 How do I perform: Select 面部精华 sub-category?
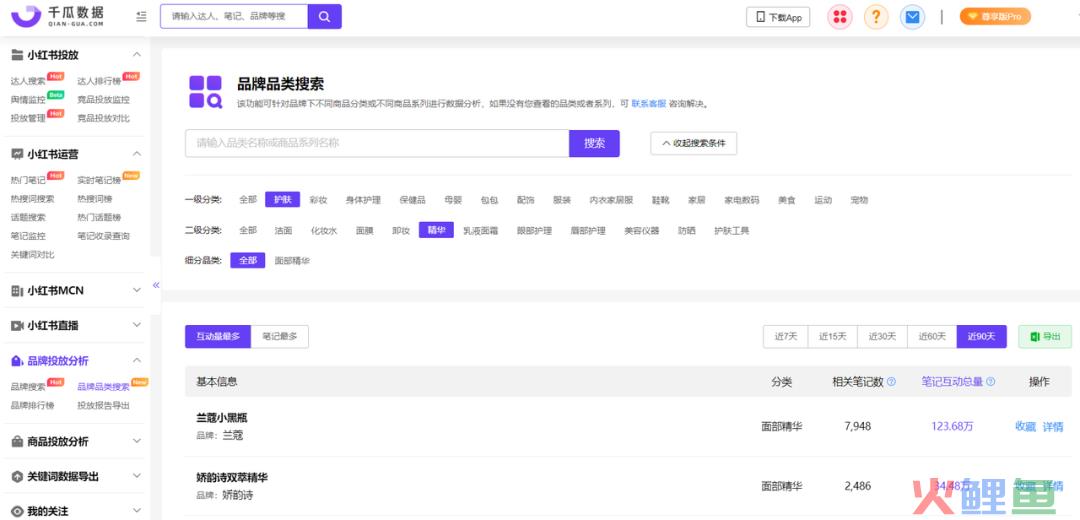pos(292,260)
